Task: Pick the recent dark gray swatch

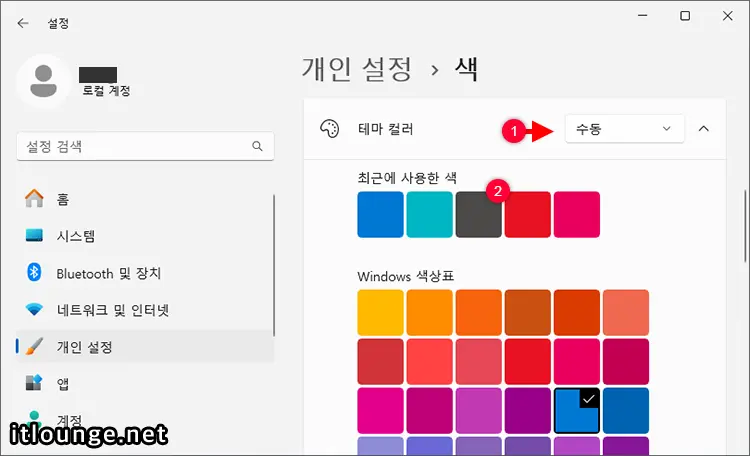Action: coord(478,214)
